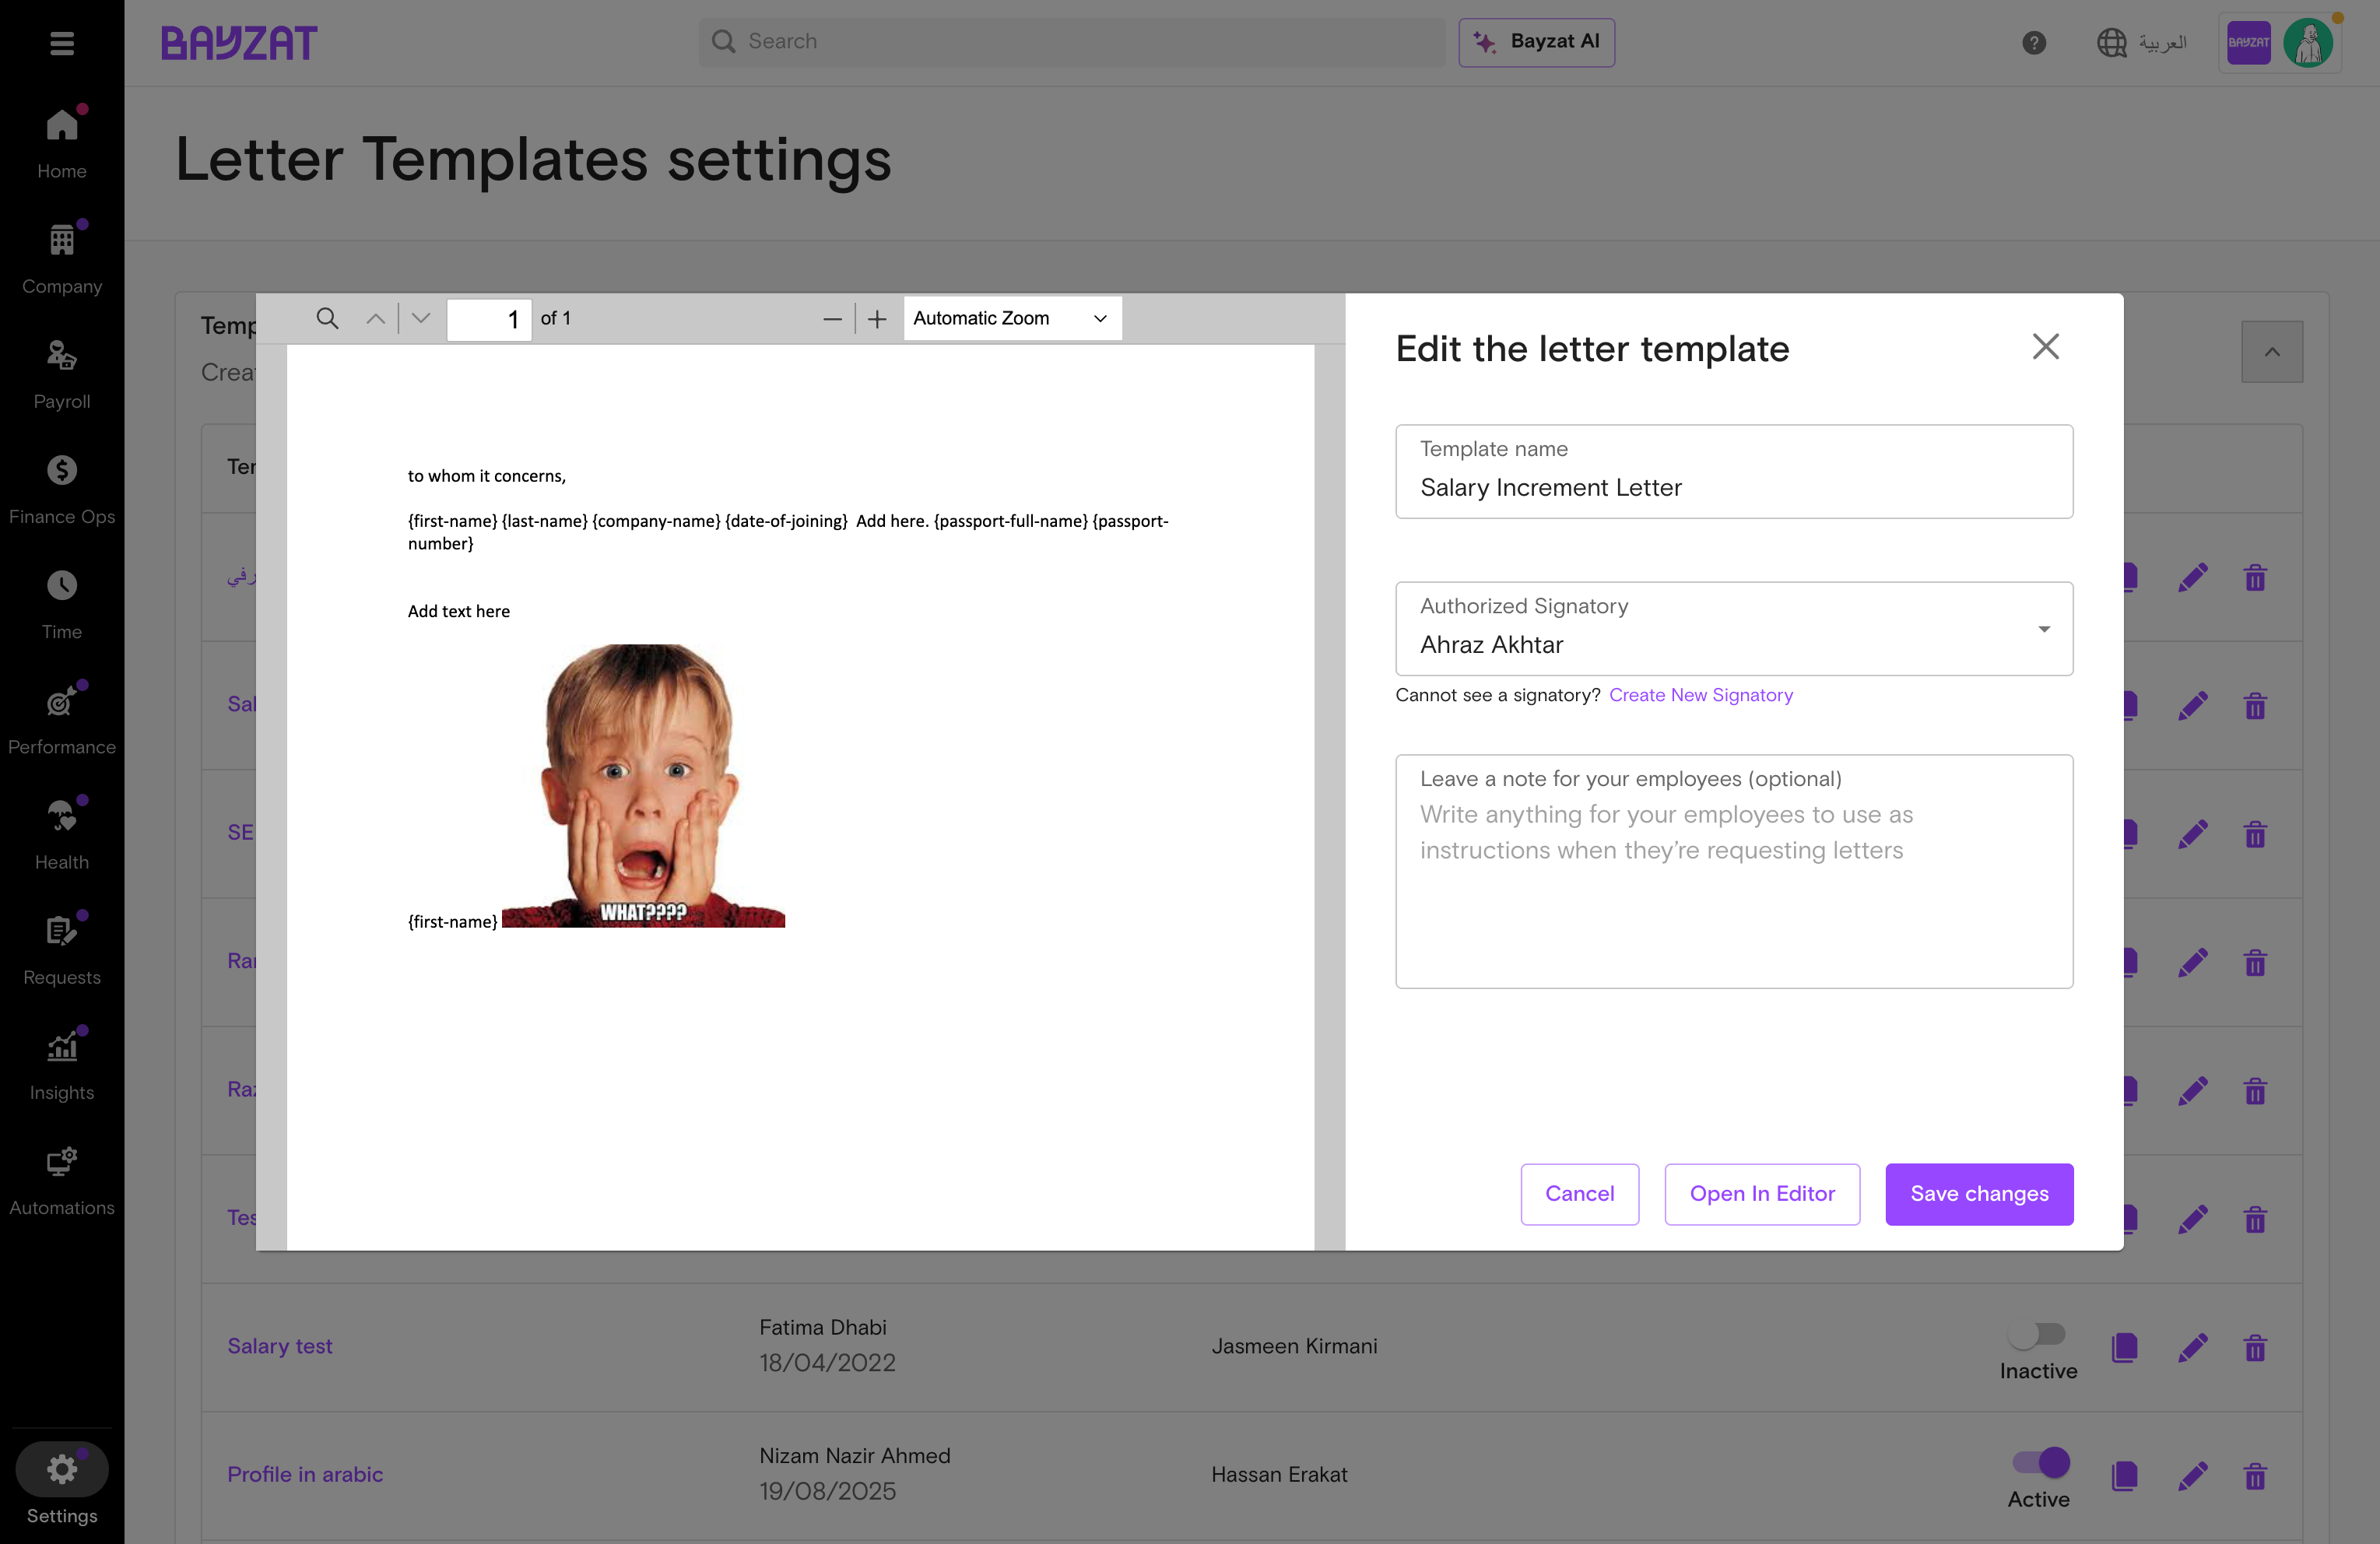This screenshot has width=2380, height=1544.
Task: Click the help question mark icon
Action: click(x=2033, y=43)
